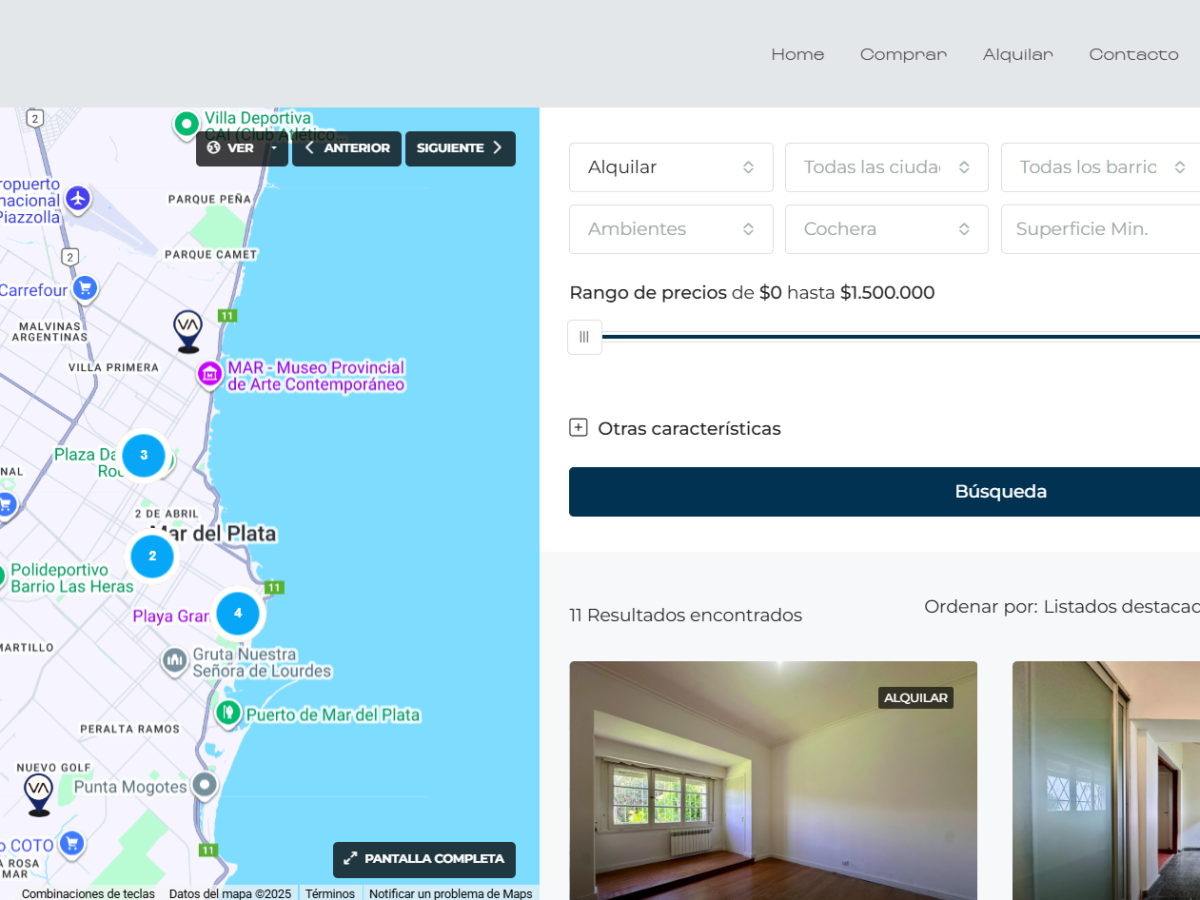Screen dimensions: 1200x900
Task: Click the Búsqueda search button
Action: 1000,492
